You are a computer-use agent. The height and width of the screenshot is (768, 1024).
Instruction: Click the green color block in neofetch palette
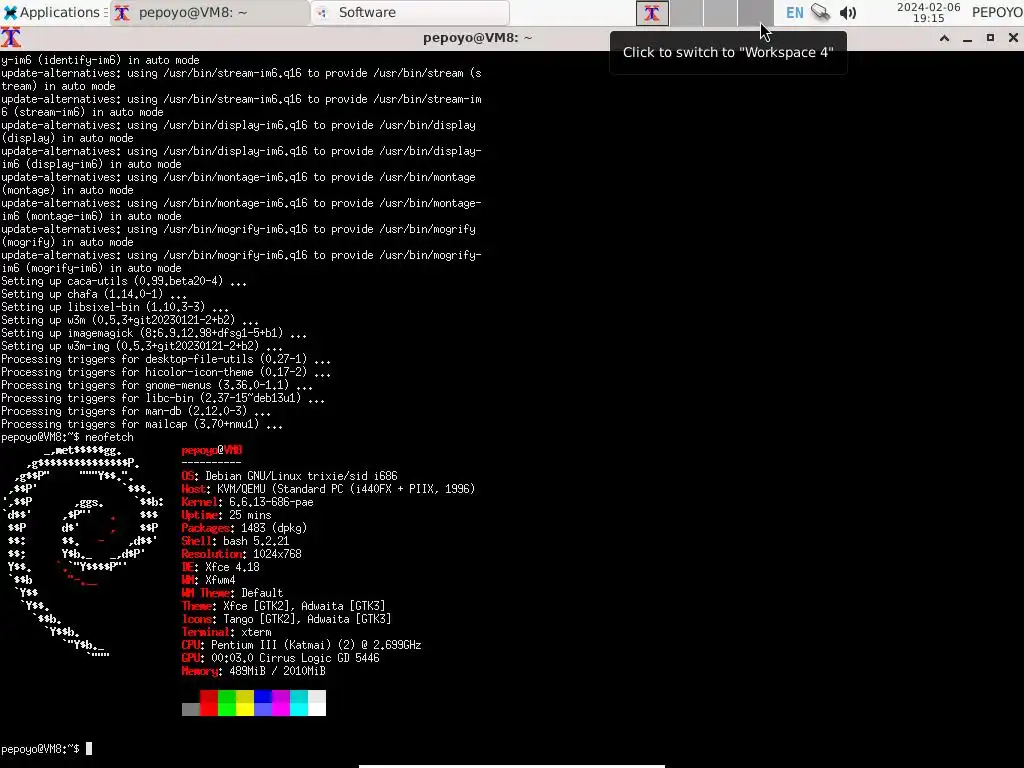[227, 703]
